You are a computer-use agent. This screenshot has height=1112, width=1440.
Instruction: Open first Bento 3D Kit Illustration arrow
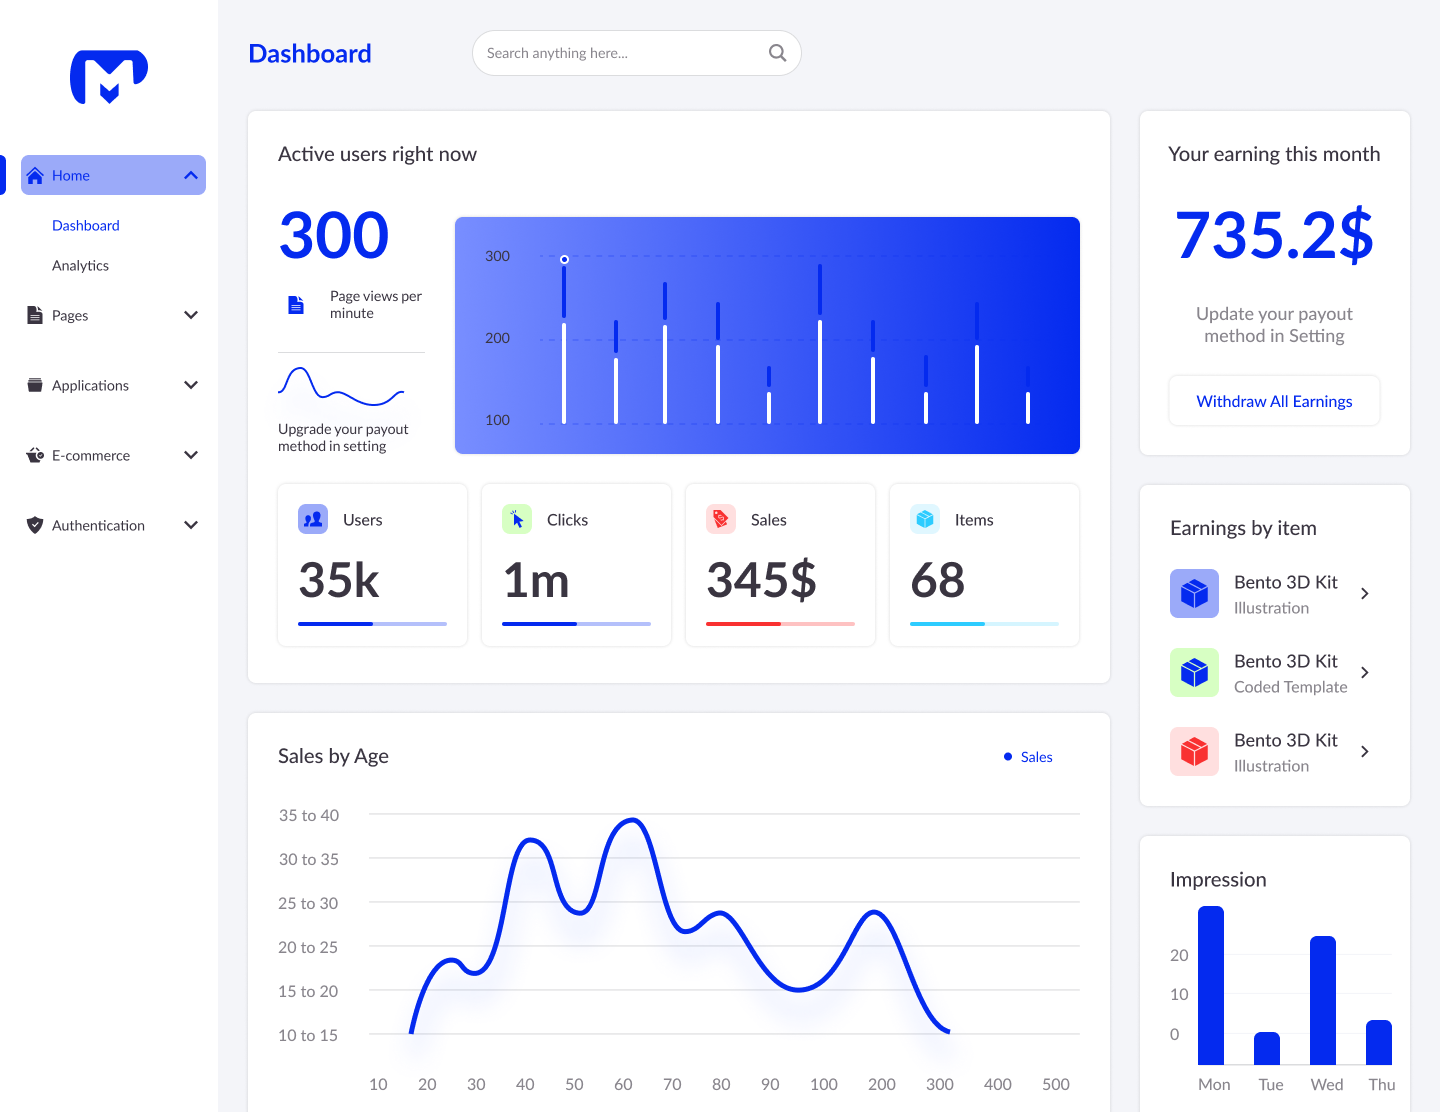(1365, 594)
